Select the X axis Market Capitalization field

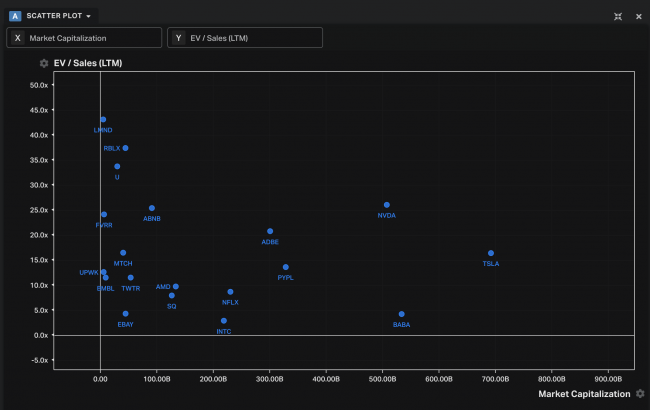(x=84, y=38)
